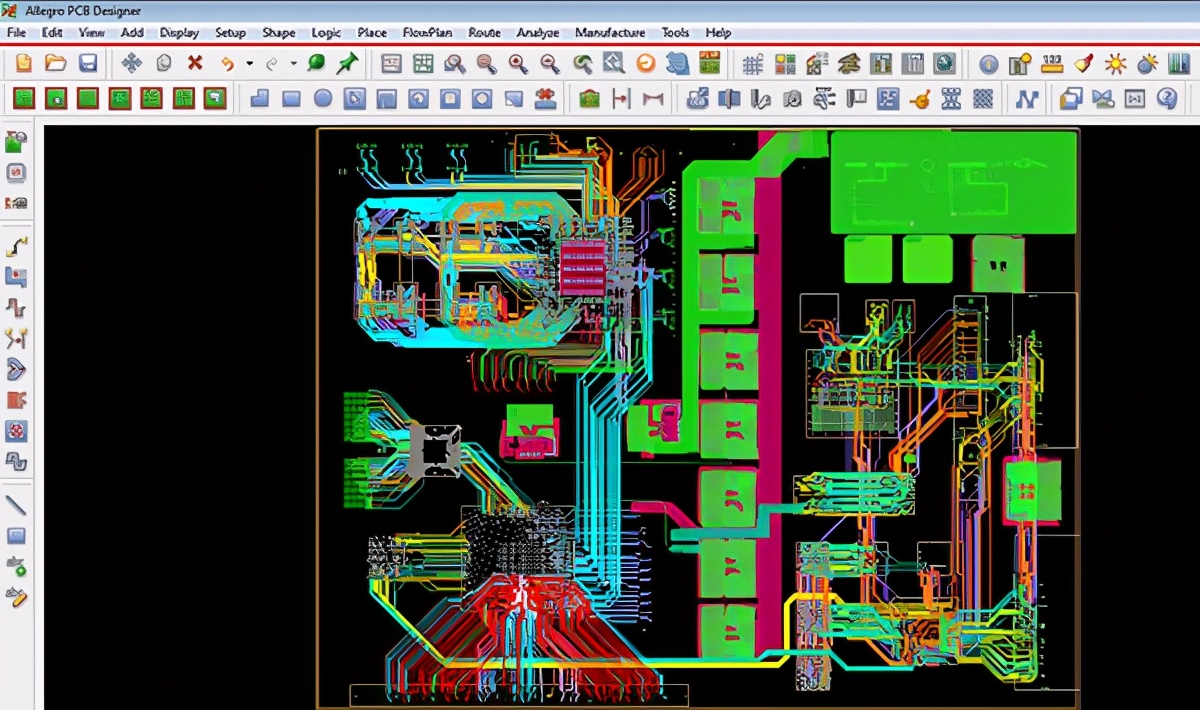Expand the Undo history dropdown arrow
This screenshot has height=710, width=1200.
(249, 64)
